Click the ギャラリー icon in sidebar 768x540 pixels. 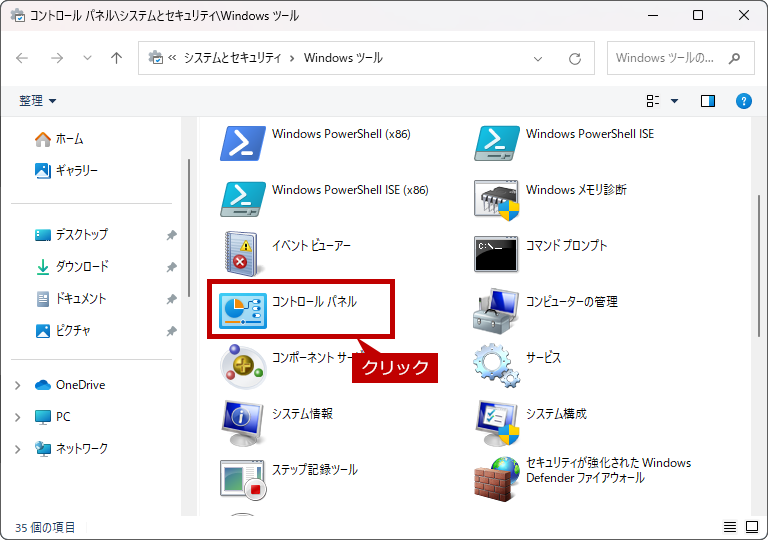pyautogui.click(x=43, y=171)
